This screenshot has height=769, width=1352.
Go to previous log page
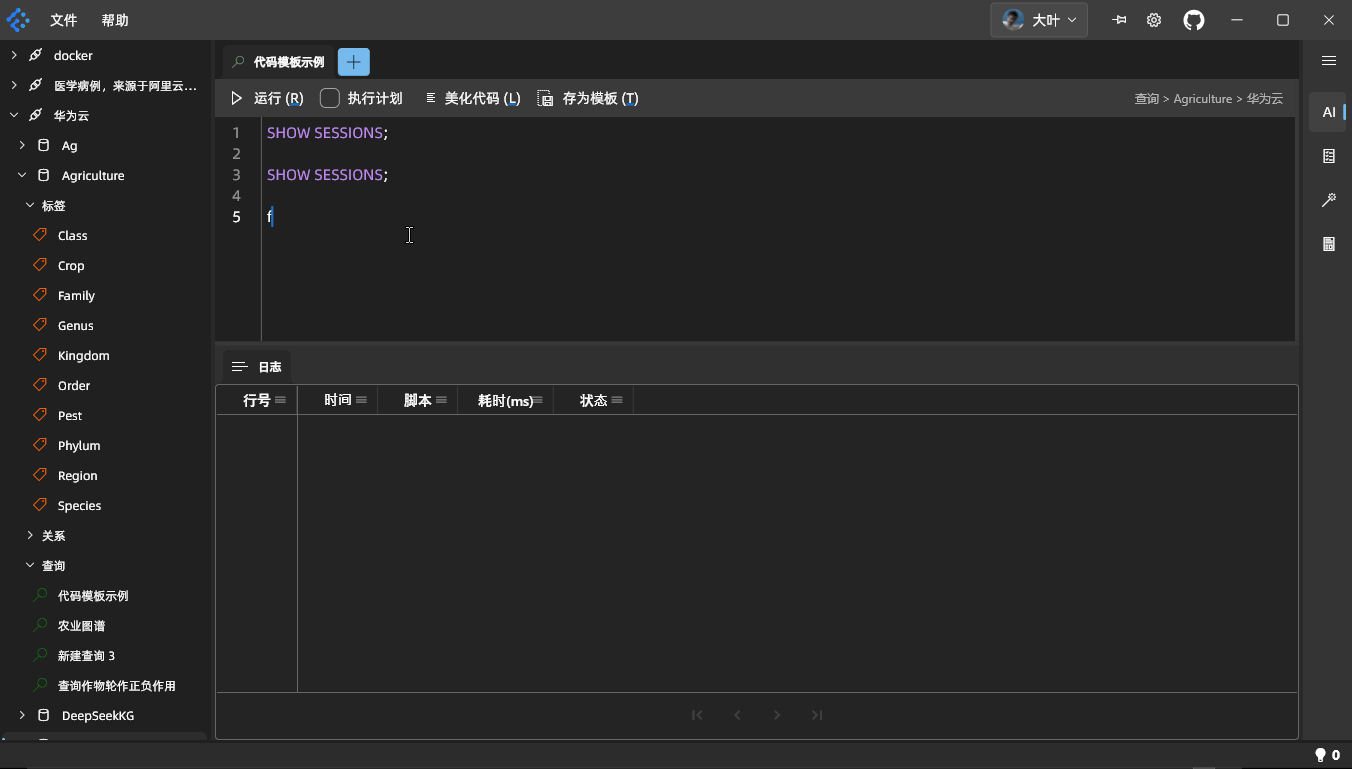click(x=737, y=715)
